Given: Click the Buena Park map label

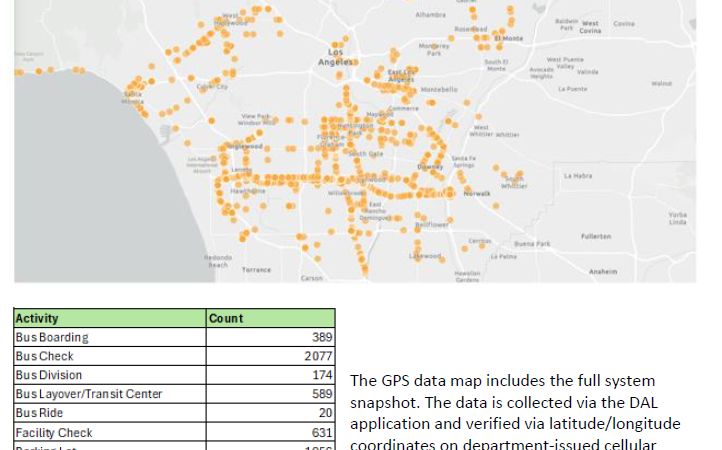Looking at the screenshot, I should tap(531, 244).
